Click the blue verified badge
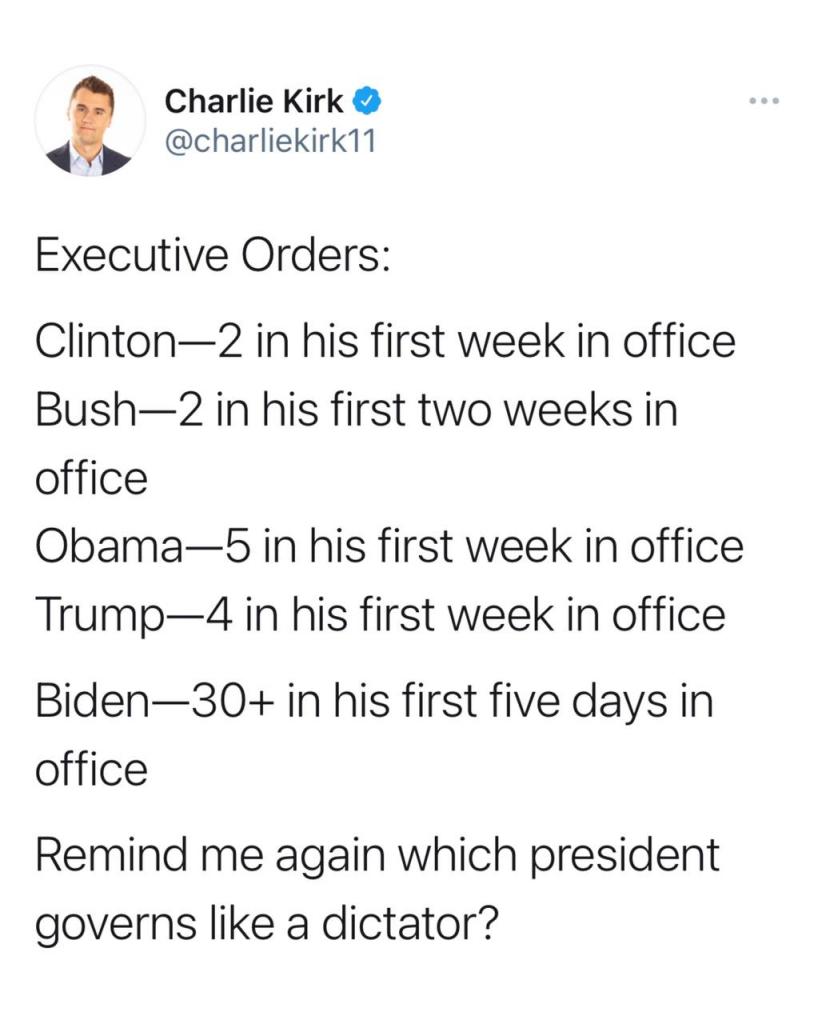 368,101
